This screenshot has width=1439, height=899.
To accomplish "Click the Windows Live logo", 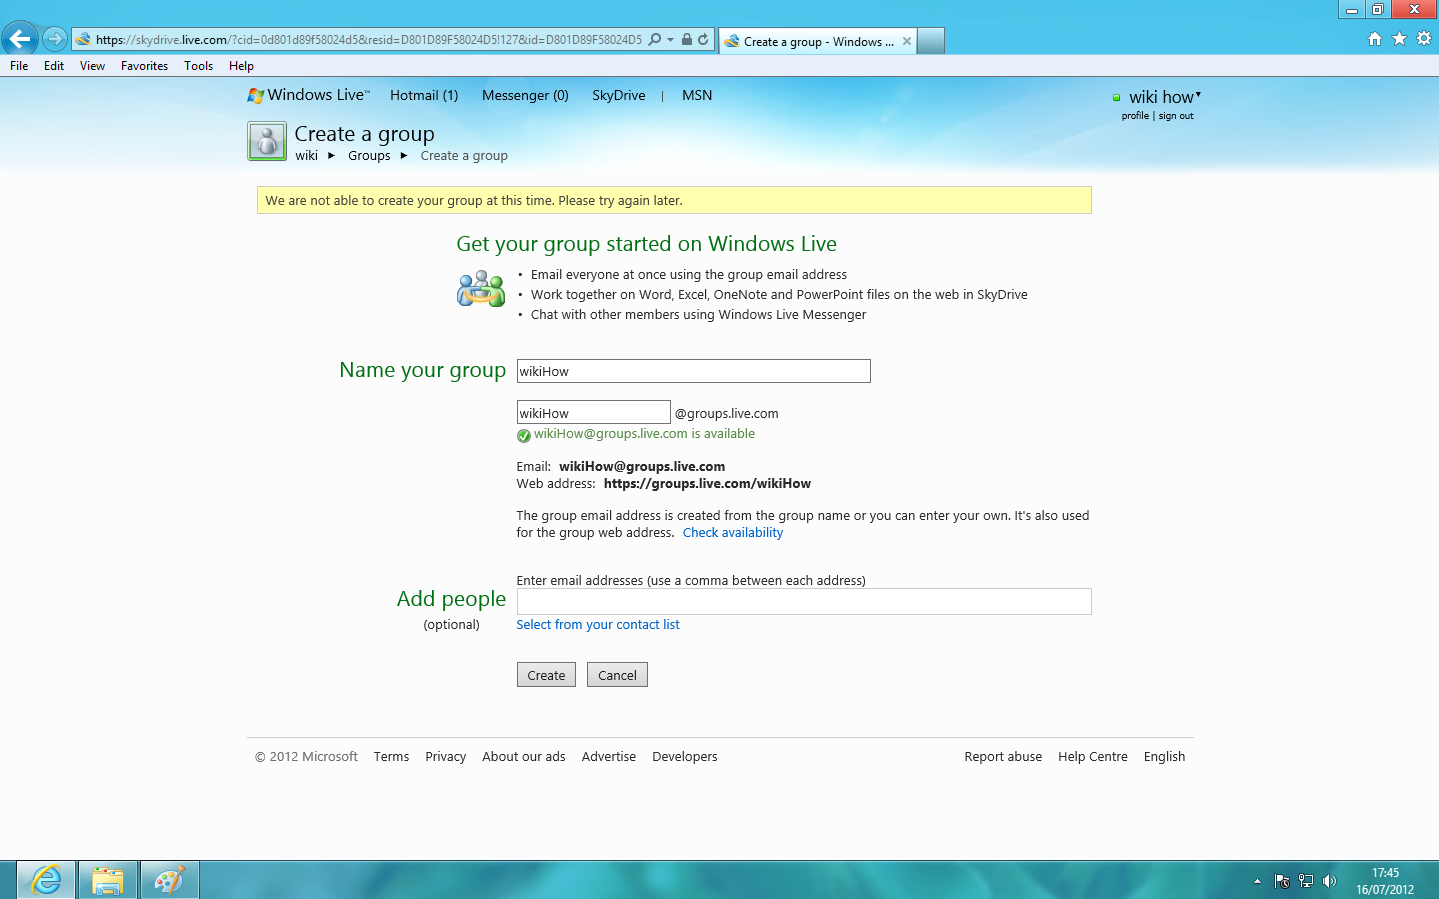I will [308, 95].
